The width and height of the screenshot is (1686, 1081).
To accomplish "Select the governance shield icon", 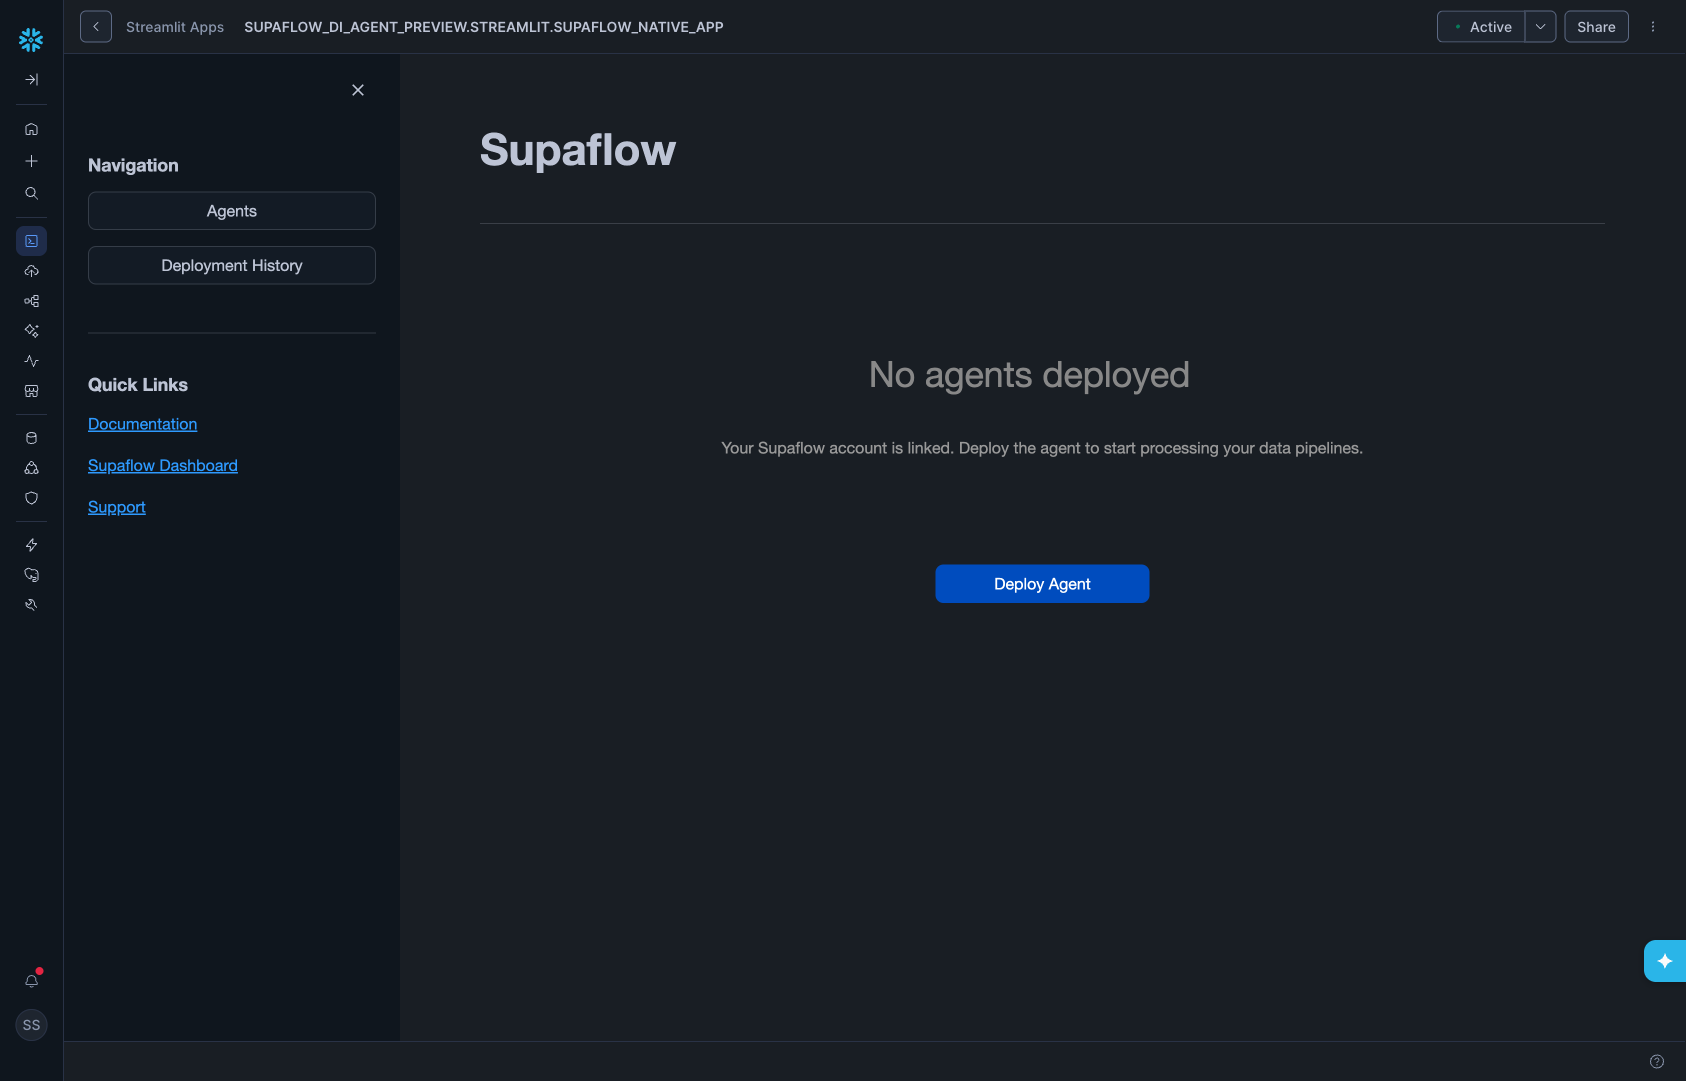I will tap(31, 498).
